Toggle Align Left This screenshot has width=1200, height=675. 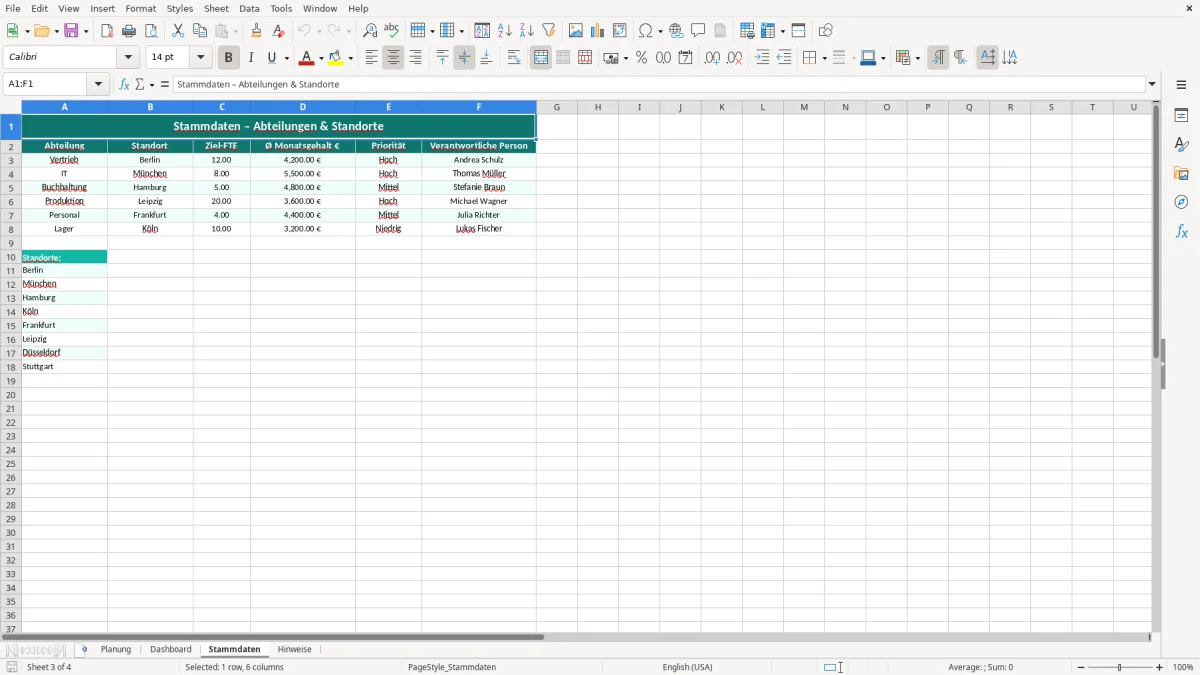[x=371, y=58]
